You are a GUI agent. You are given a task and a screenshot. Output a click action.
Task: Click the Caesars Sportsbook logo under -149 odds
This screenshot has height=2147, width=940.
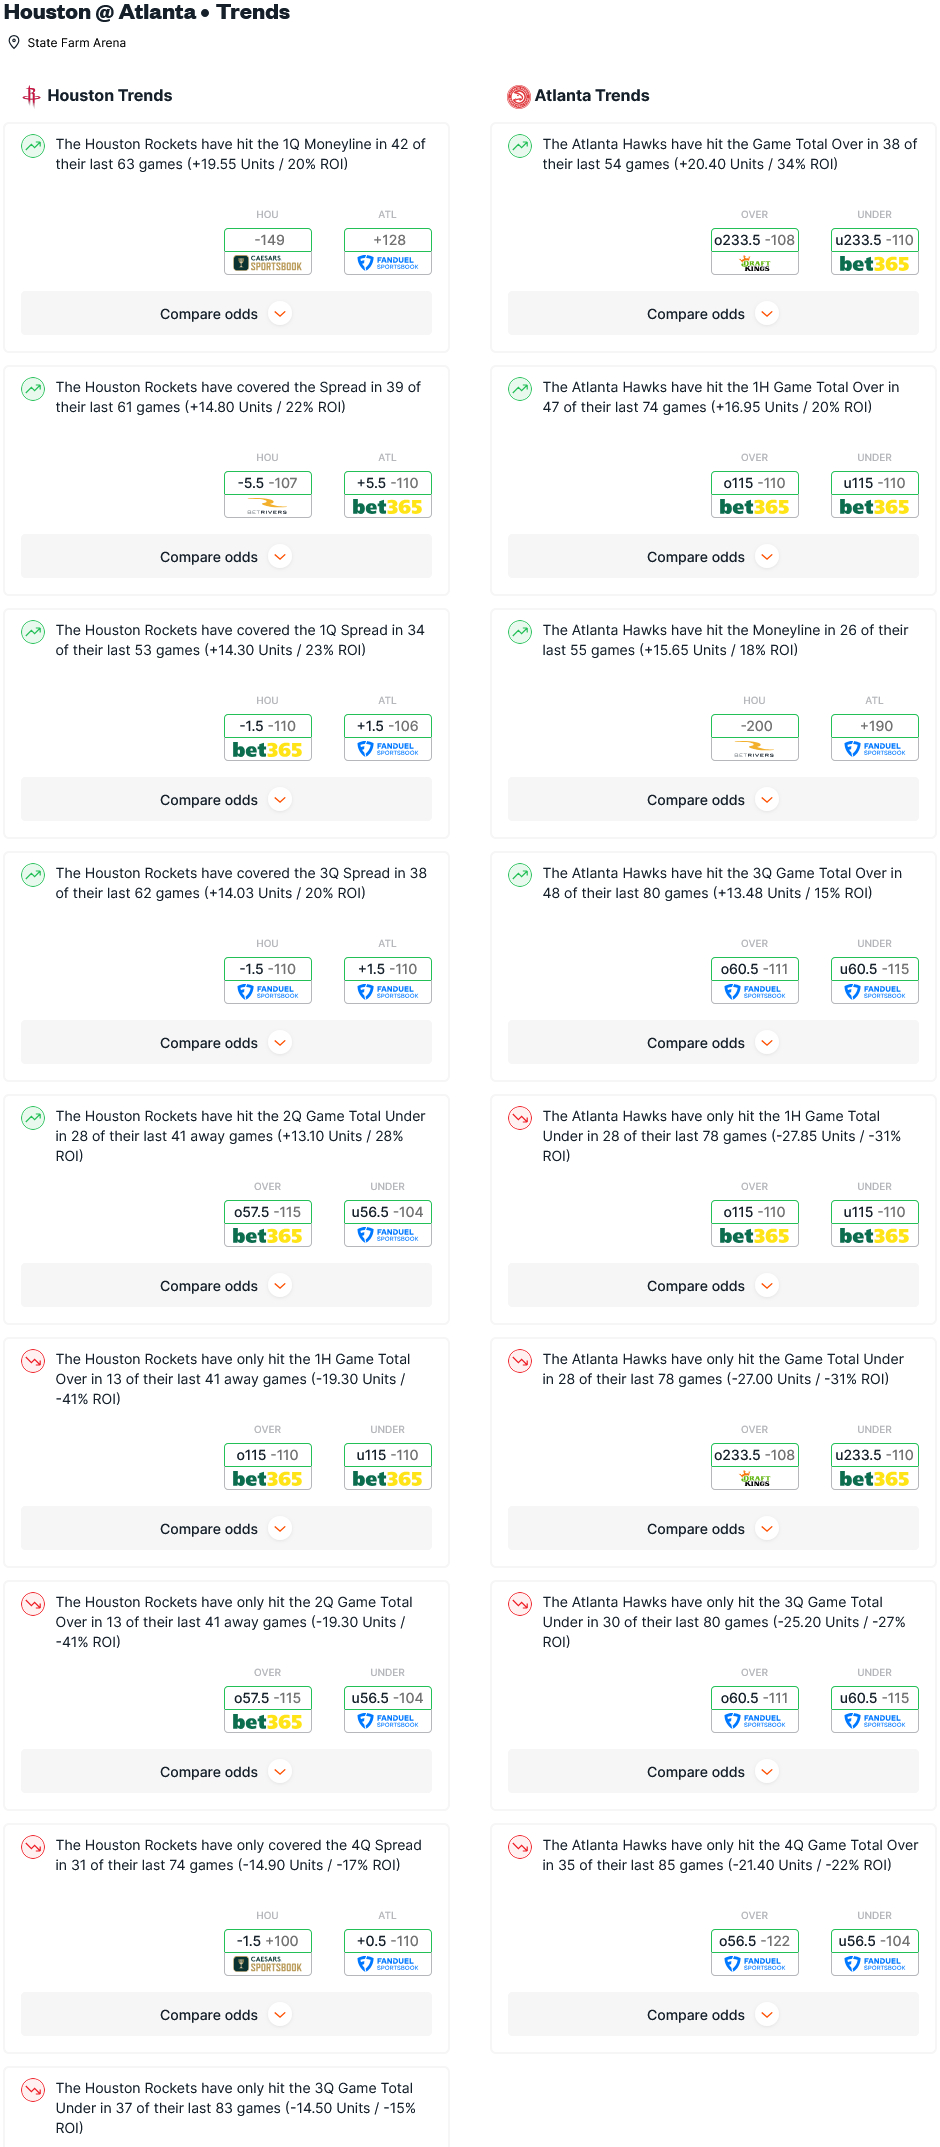[268, 263]
